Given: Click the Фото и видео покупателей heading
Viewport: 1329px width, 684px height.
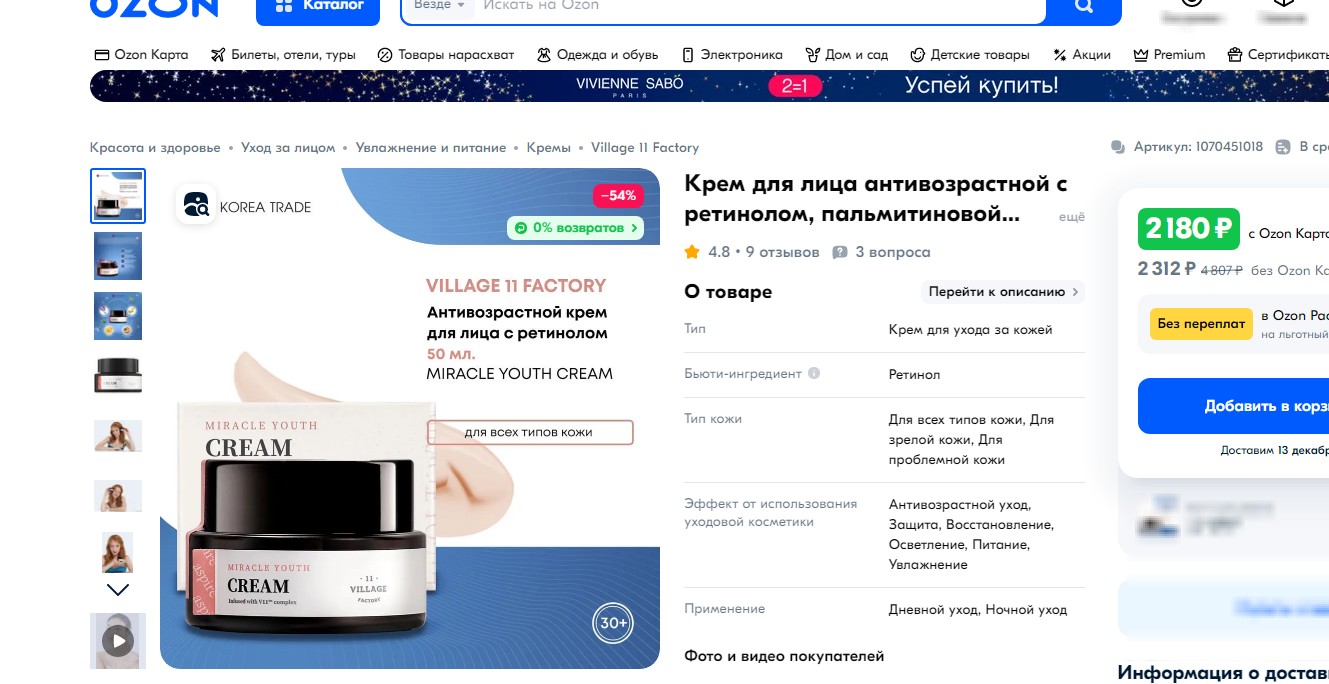Looking at the screenshot, I should 784,656.
